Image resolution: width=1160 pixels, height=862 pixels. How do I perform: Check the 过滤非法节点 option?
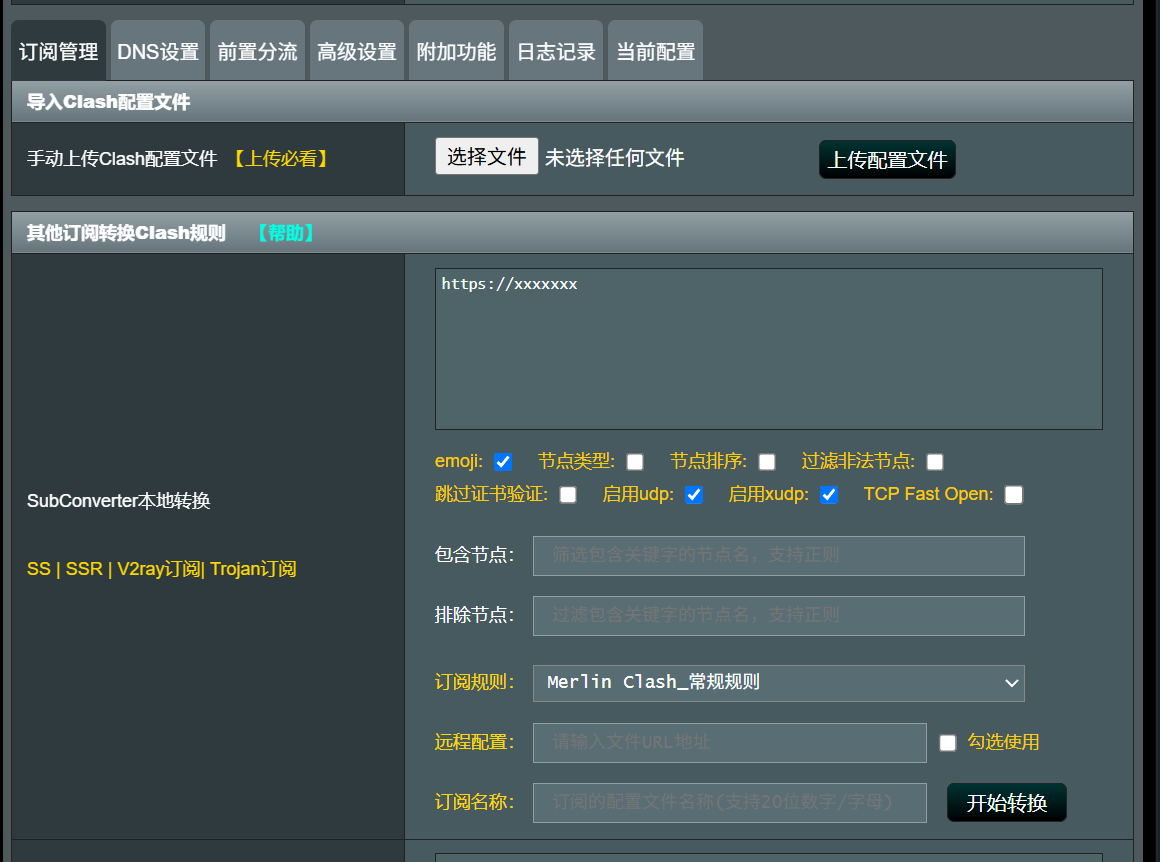pyautogui.click(x=935, y=462)
